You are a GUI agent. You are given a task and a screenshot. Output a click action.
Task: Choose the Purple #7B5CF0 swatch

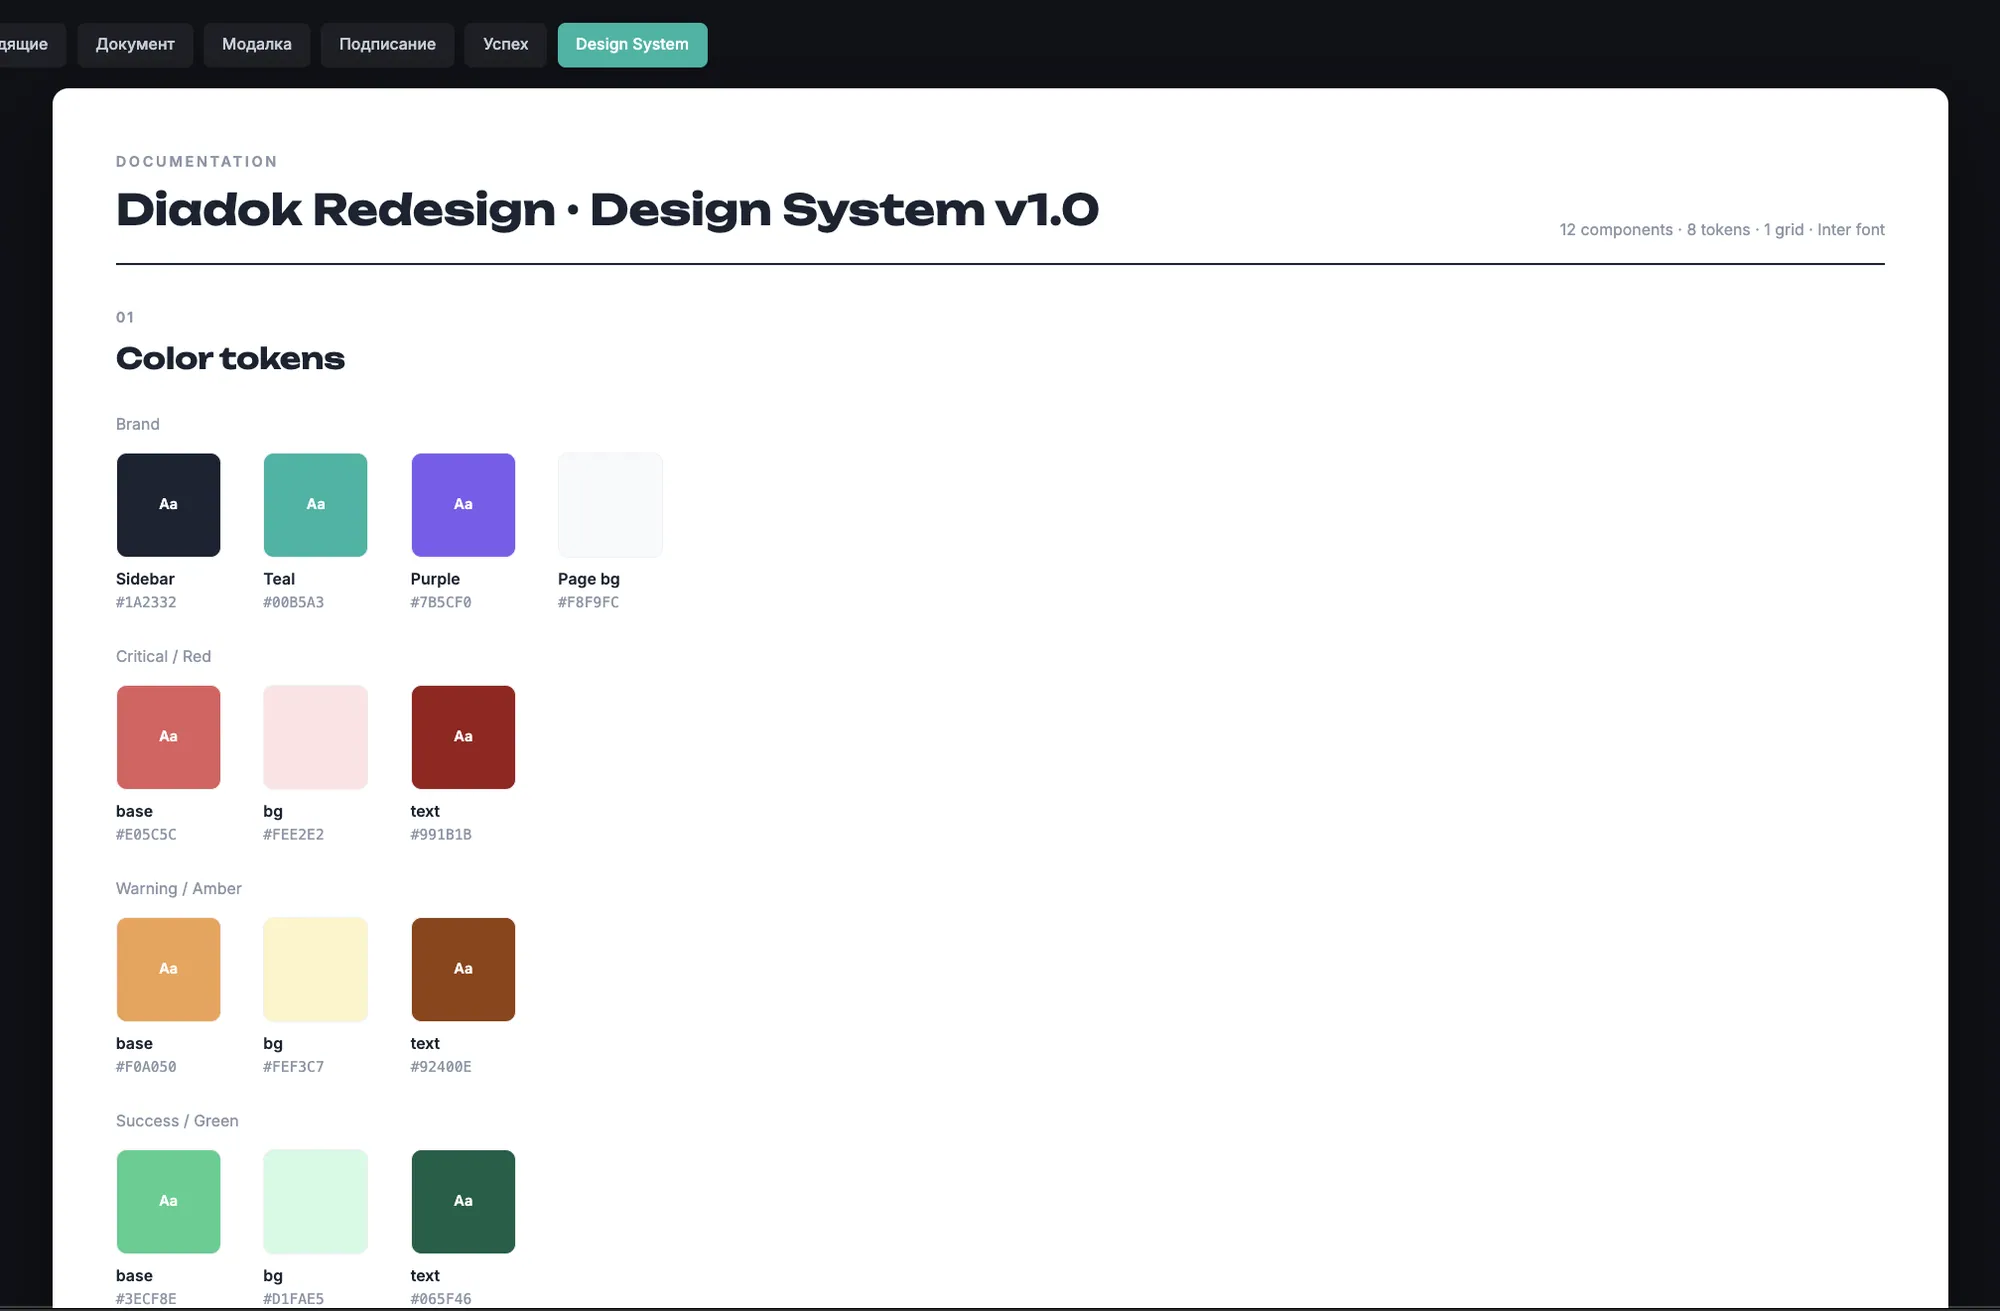[463, 505]
